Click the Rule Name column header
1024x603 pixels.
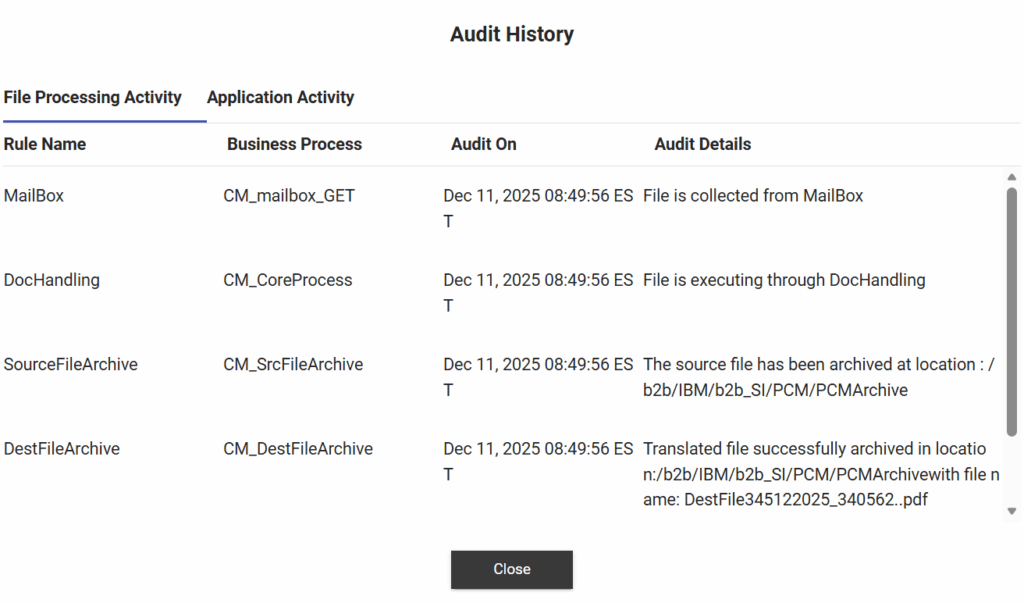point(45,144)
